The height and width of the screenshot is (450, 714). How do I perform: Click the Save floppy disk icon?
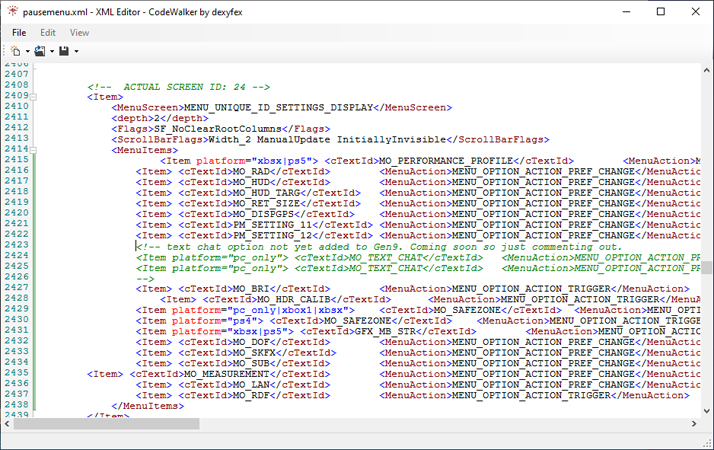[64, 51]
